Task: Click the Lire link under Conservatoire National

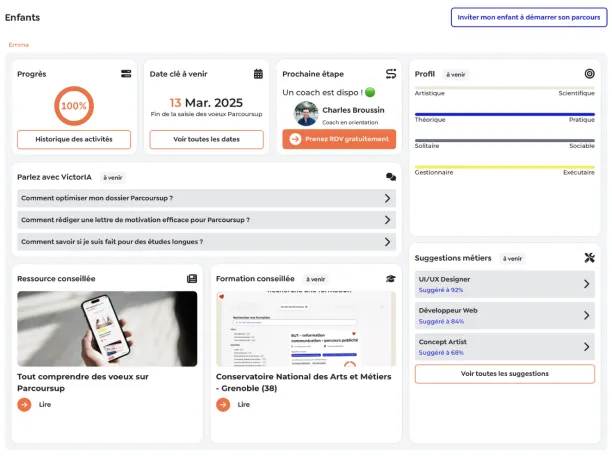Action: click(244, 404)
